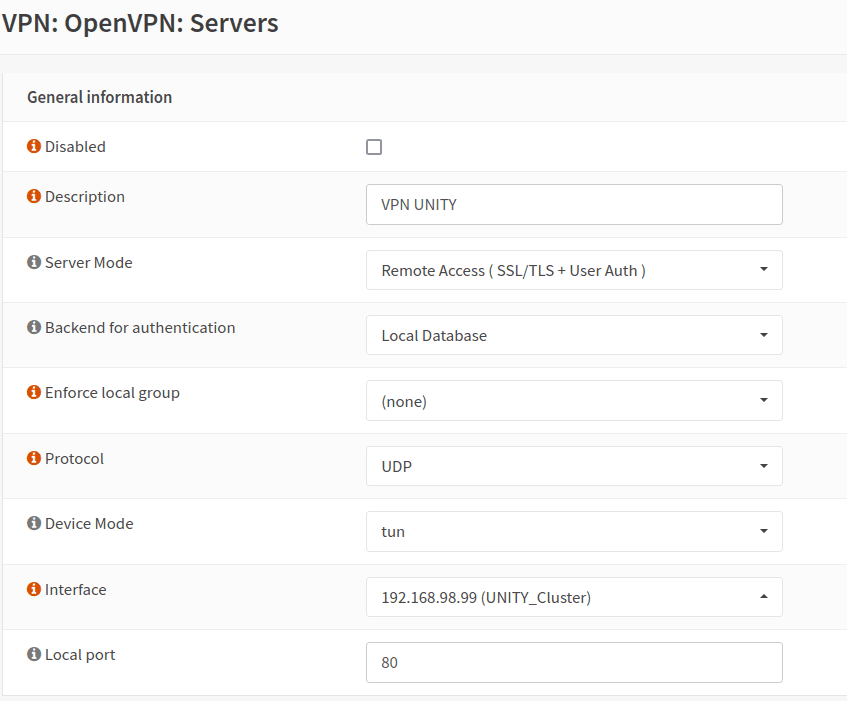Viewport: 847px width, 701px height.
Task: Click the Interface info icon
Action: [34, 590]
